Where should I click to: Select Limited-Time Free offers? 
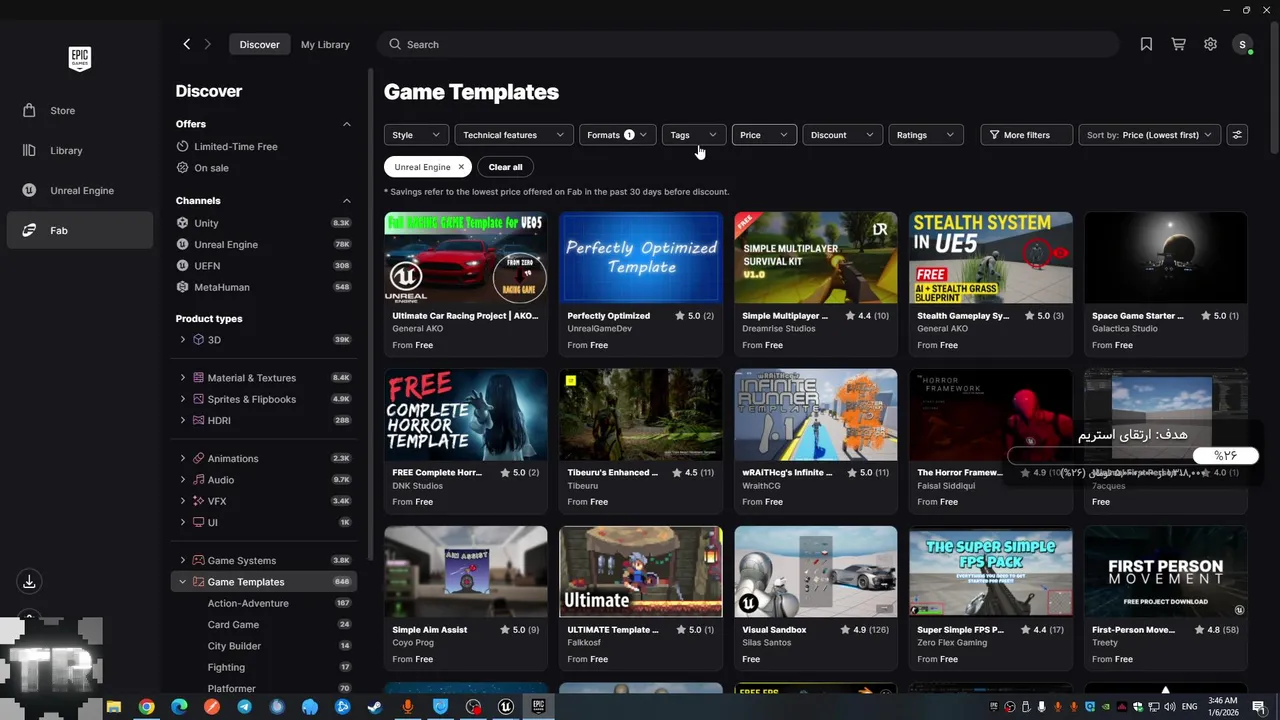(236, 147)
